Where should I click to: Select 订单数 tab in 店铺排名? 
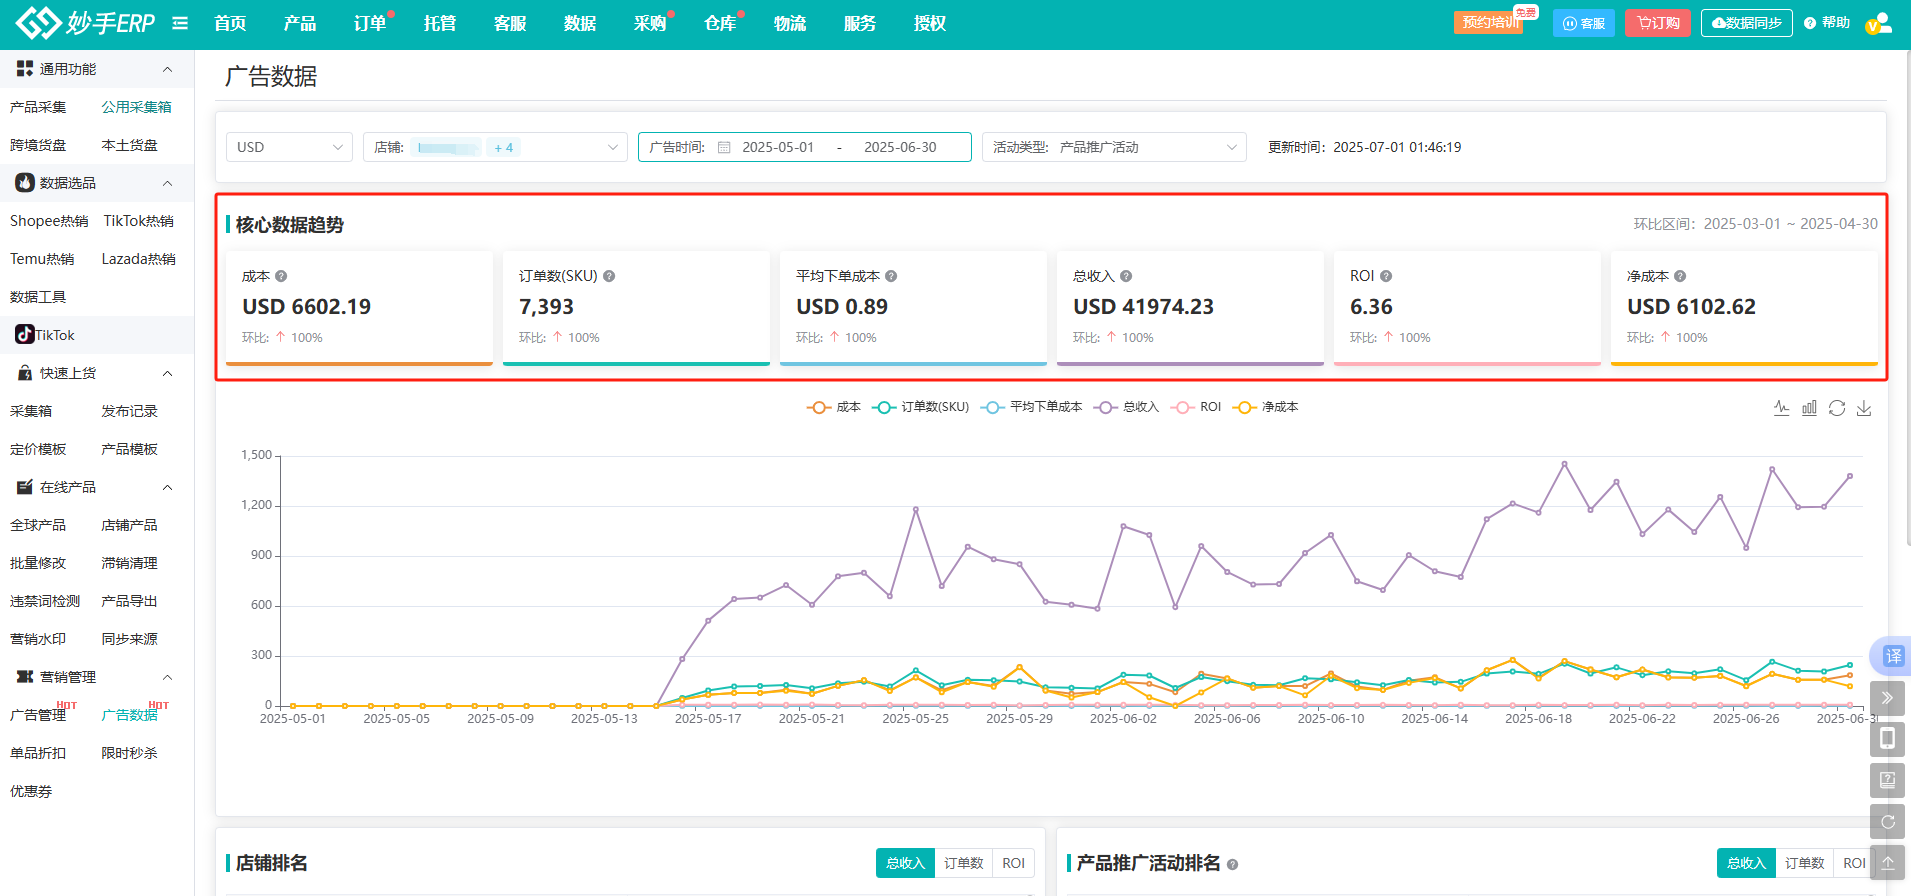tap(963, 863)
